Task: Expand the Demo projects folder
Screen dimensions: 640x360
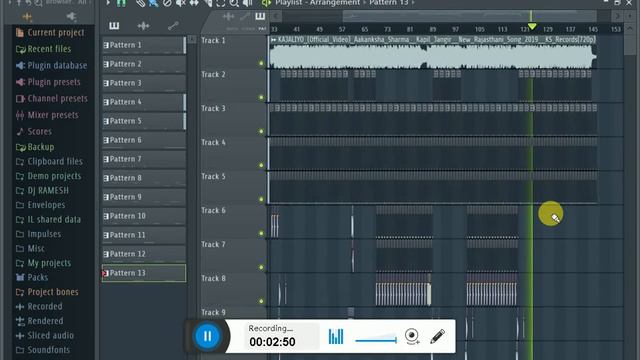Action: 48,176
